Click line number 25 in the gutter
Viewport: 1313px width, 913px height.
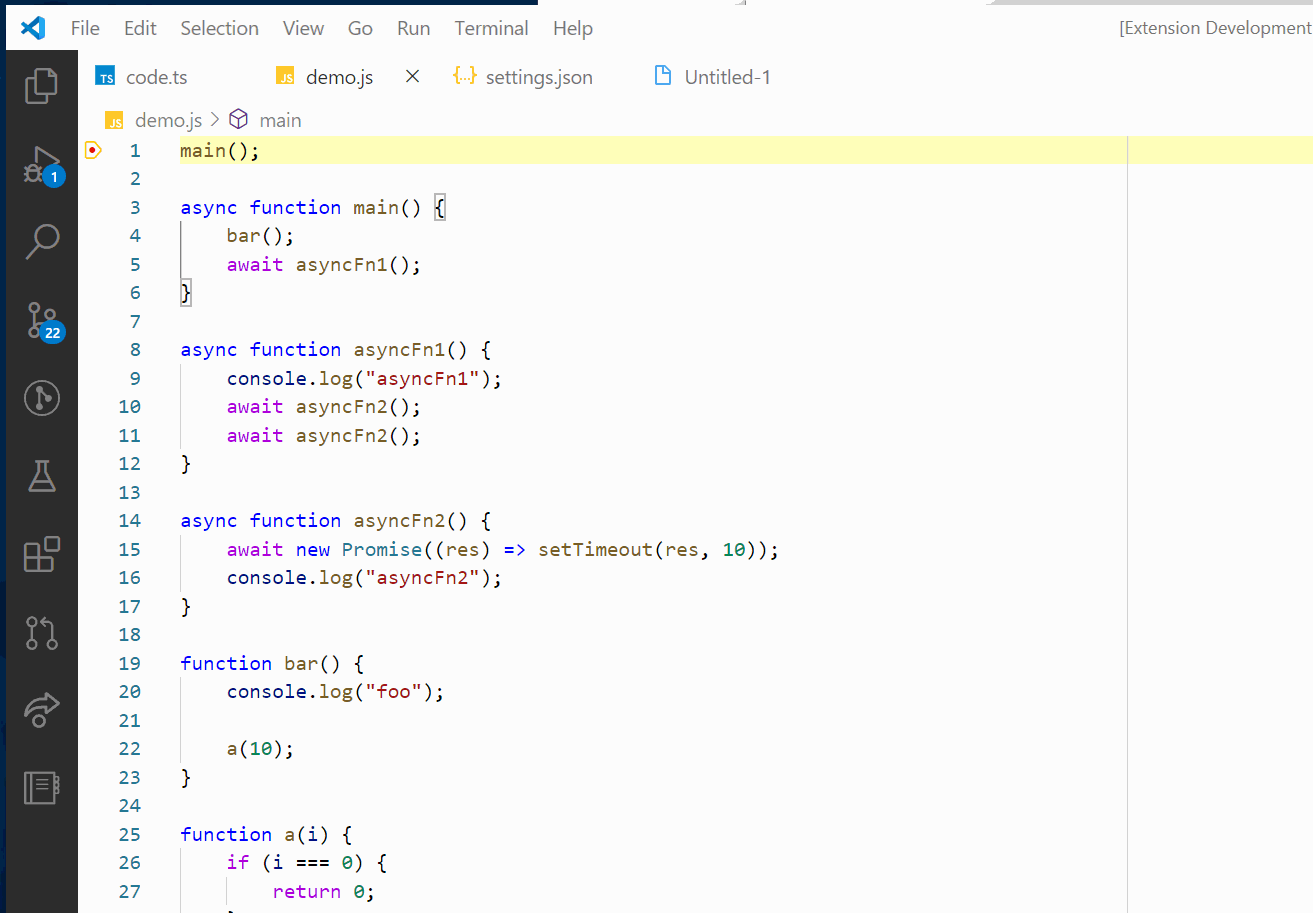click(x=129, y=835)
